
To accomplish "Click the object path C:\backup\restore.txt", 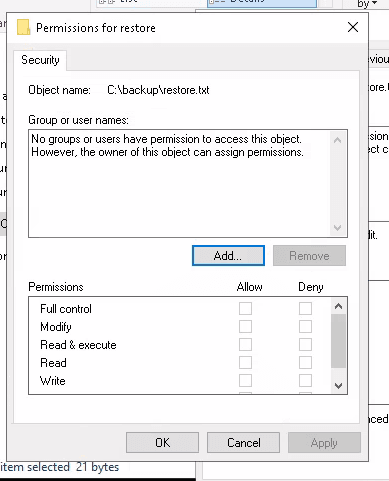I will click(158, 90).
